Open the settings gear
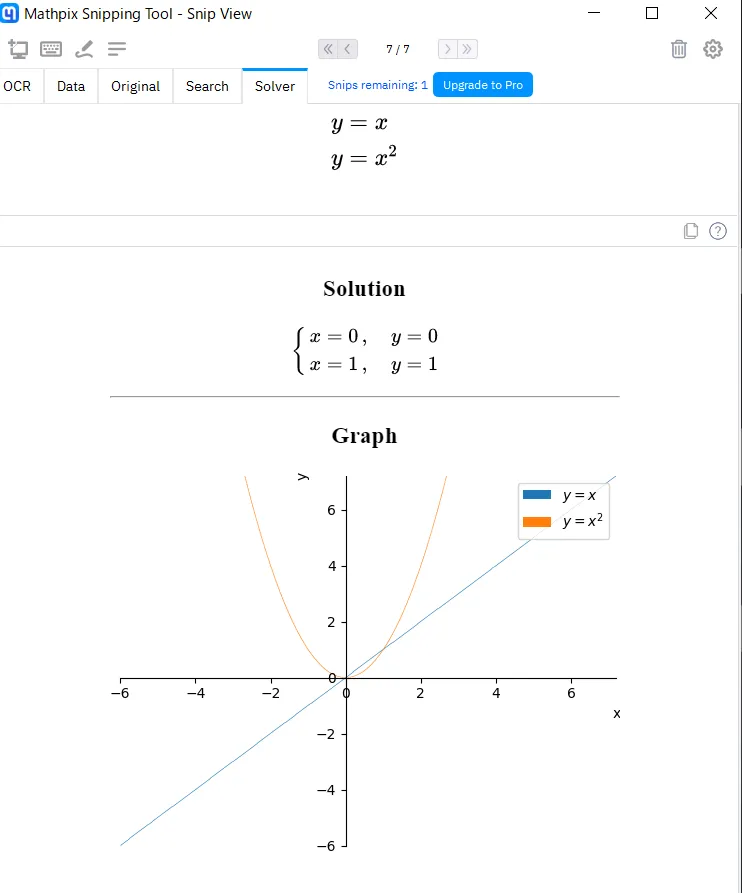The width and height of the screenshot is (742, 893). (x=713, y=49)
